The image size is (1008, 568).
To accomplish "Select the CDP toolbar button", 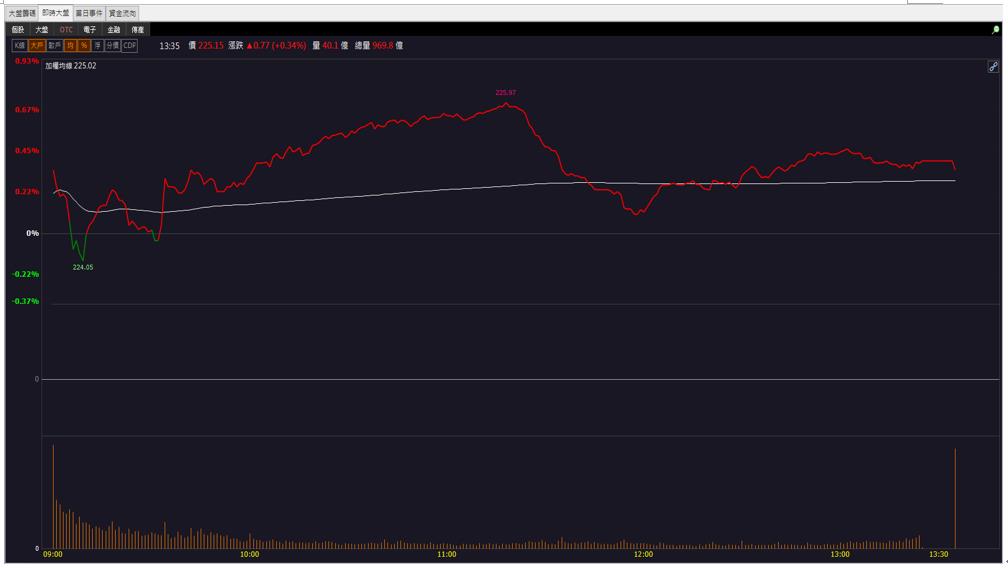I will tap(129, 46).
